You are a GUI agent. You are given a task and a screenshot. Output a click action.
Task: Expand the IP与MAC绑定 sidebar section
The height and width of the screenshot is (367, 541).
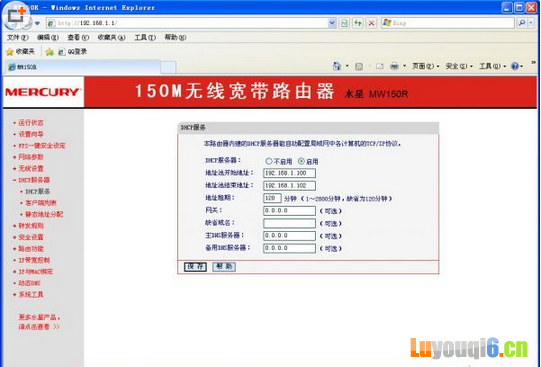point(33,272)
